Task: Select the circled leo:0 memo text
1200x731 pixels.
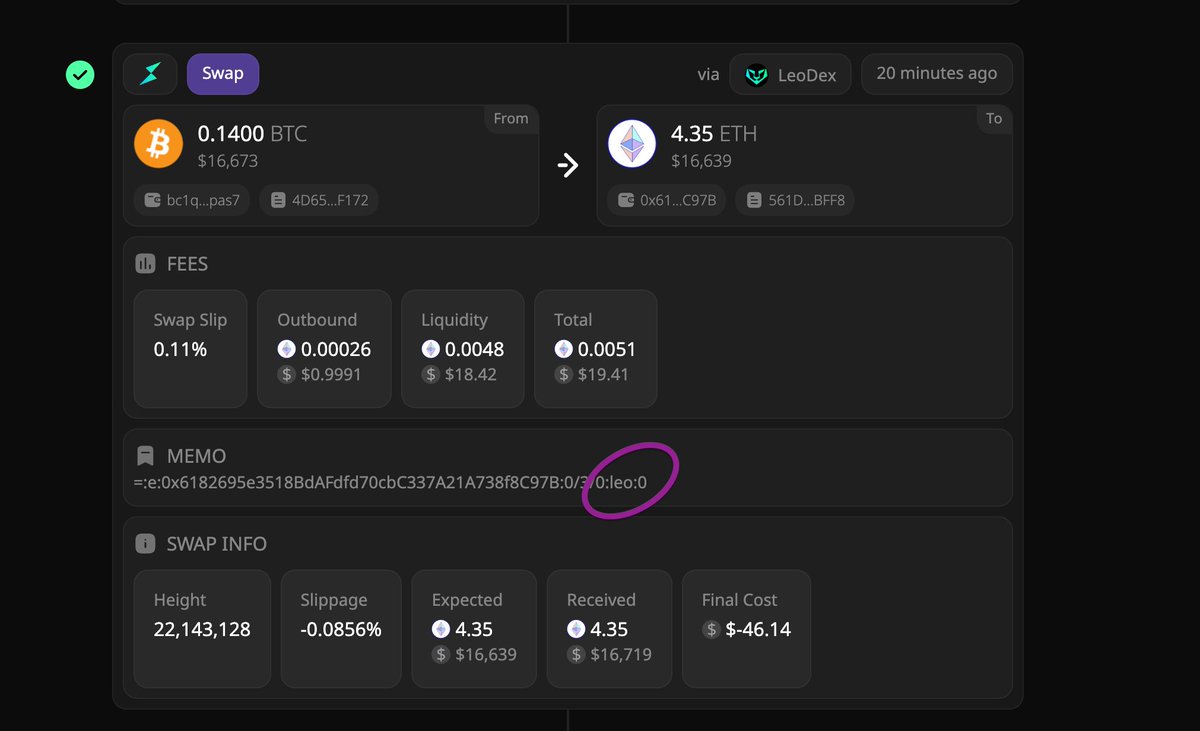Action: (x=630, y=482)
